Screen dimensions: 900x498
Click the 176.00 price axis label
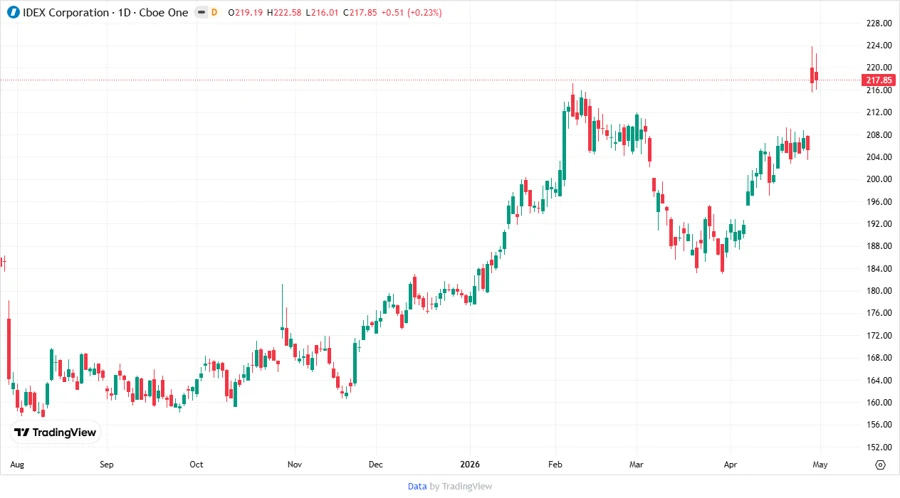[879, 313]
